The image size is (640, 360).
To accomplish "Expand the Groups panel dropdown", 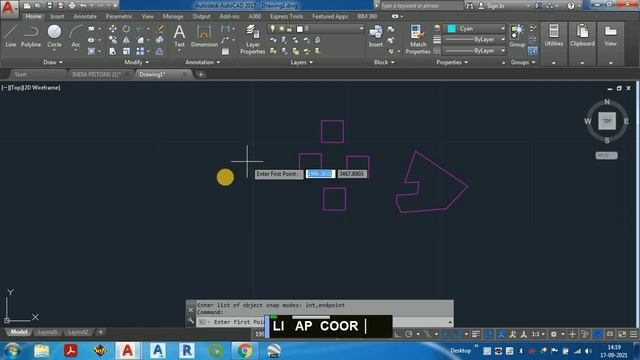I will click(x=523, y=62).
